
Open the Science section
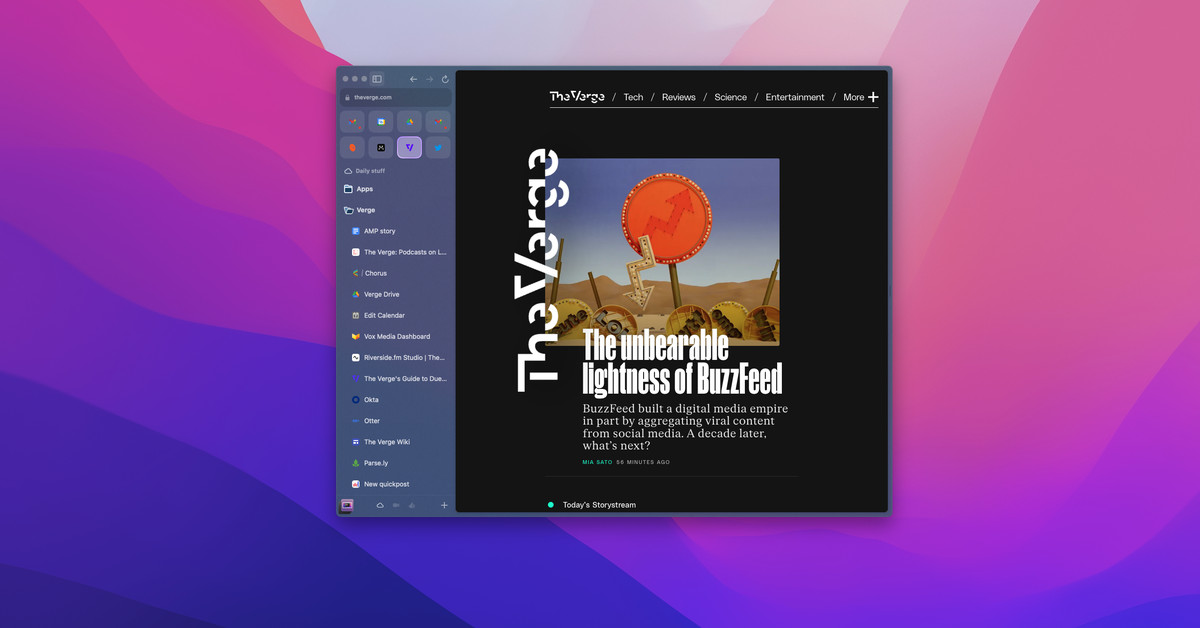731,97
